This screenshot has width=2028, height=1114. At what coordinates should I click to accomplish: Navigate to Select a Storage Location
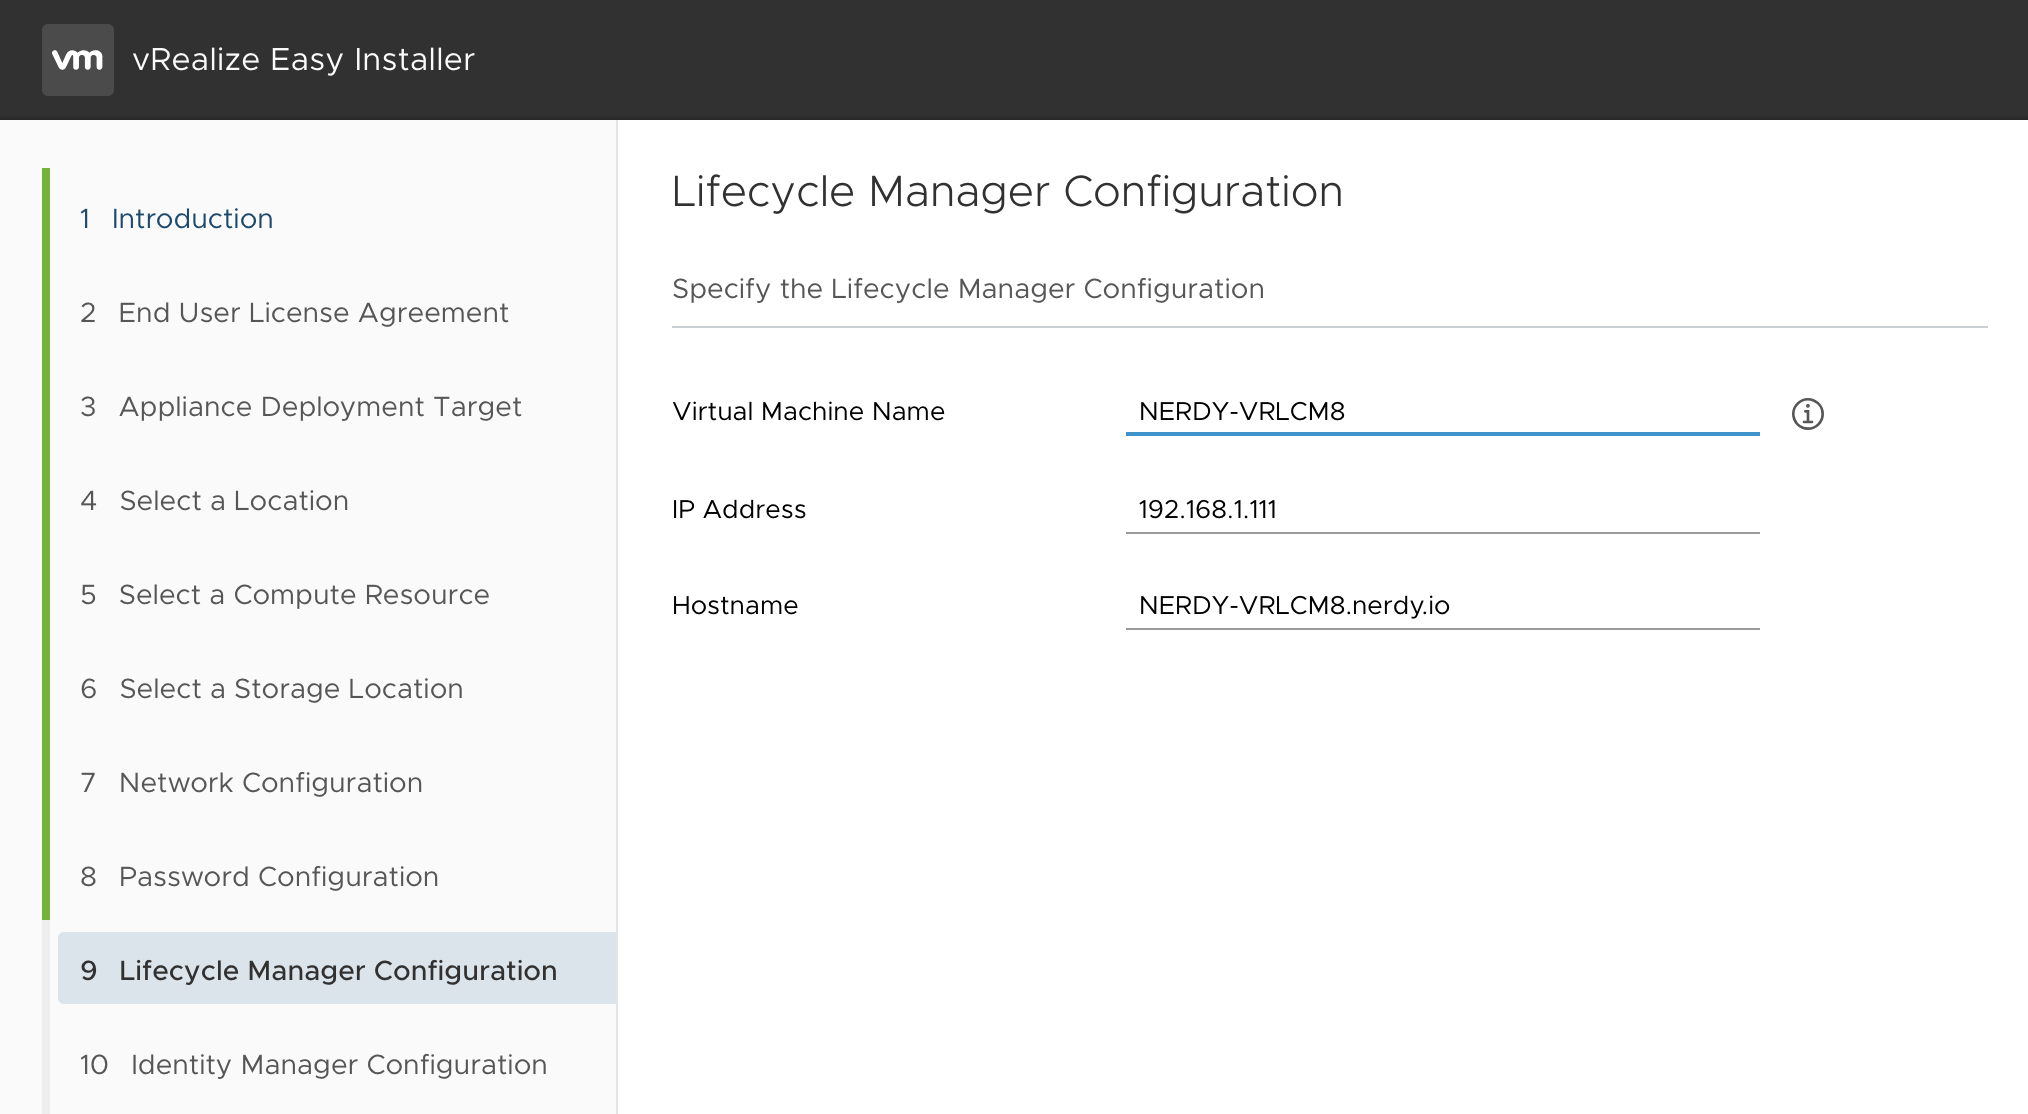pyautogui.click(x=271, y=689)
